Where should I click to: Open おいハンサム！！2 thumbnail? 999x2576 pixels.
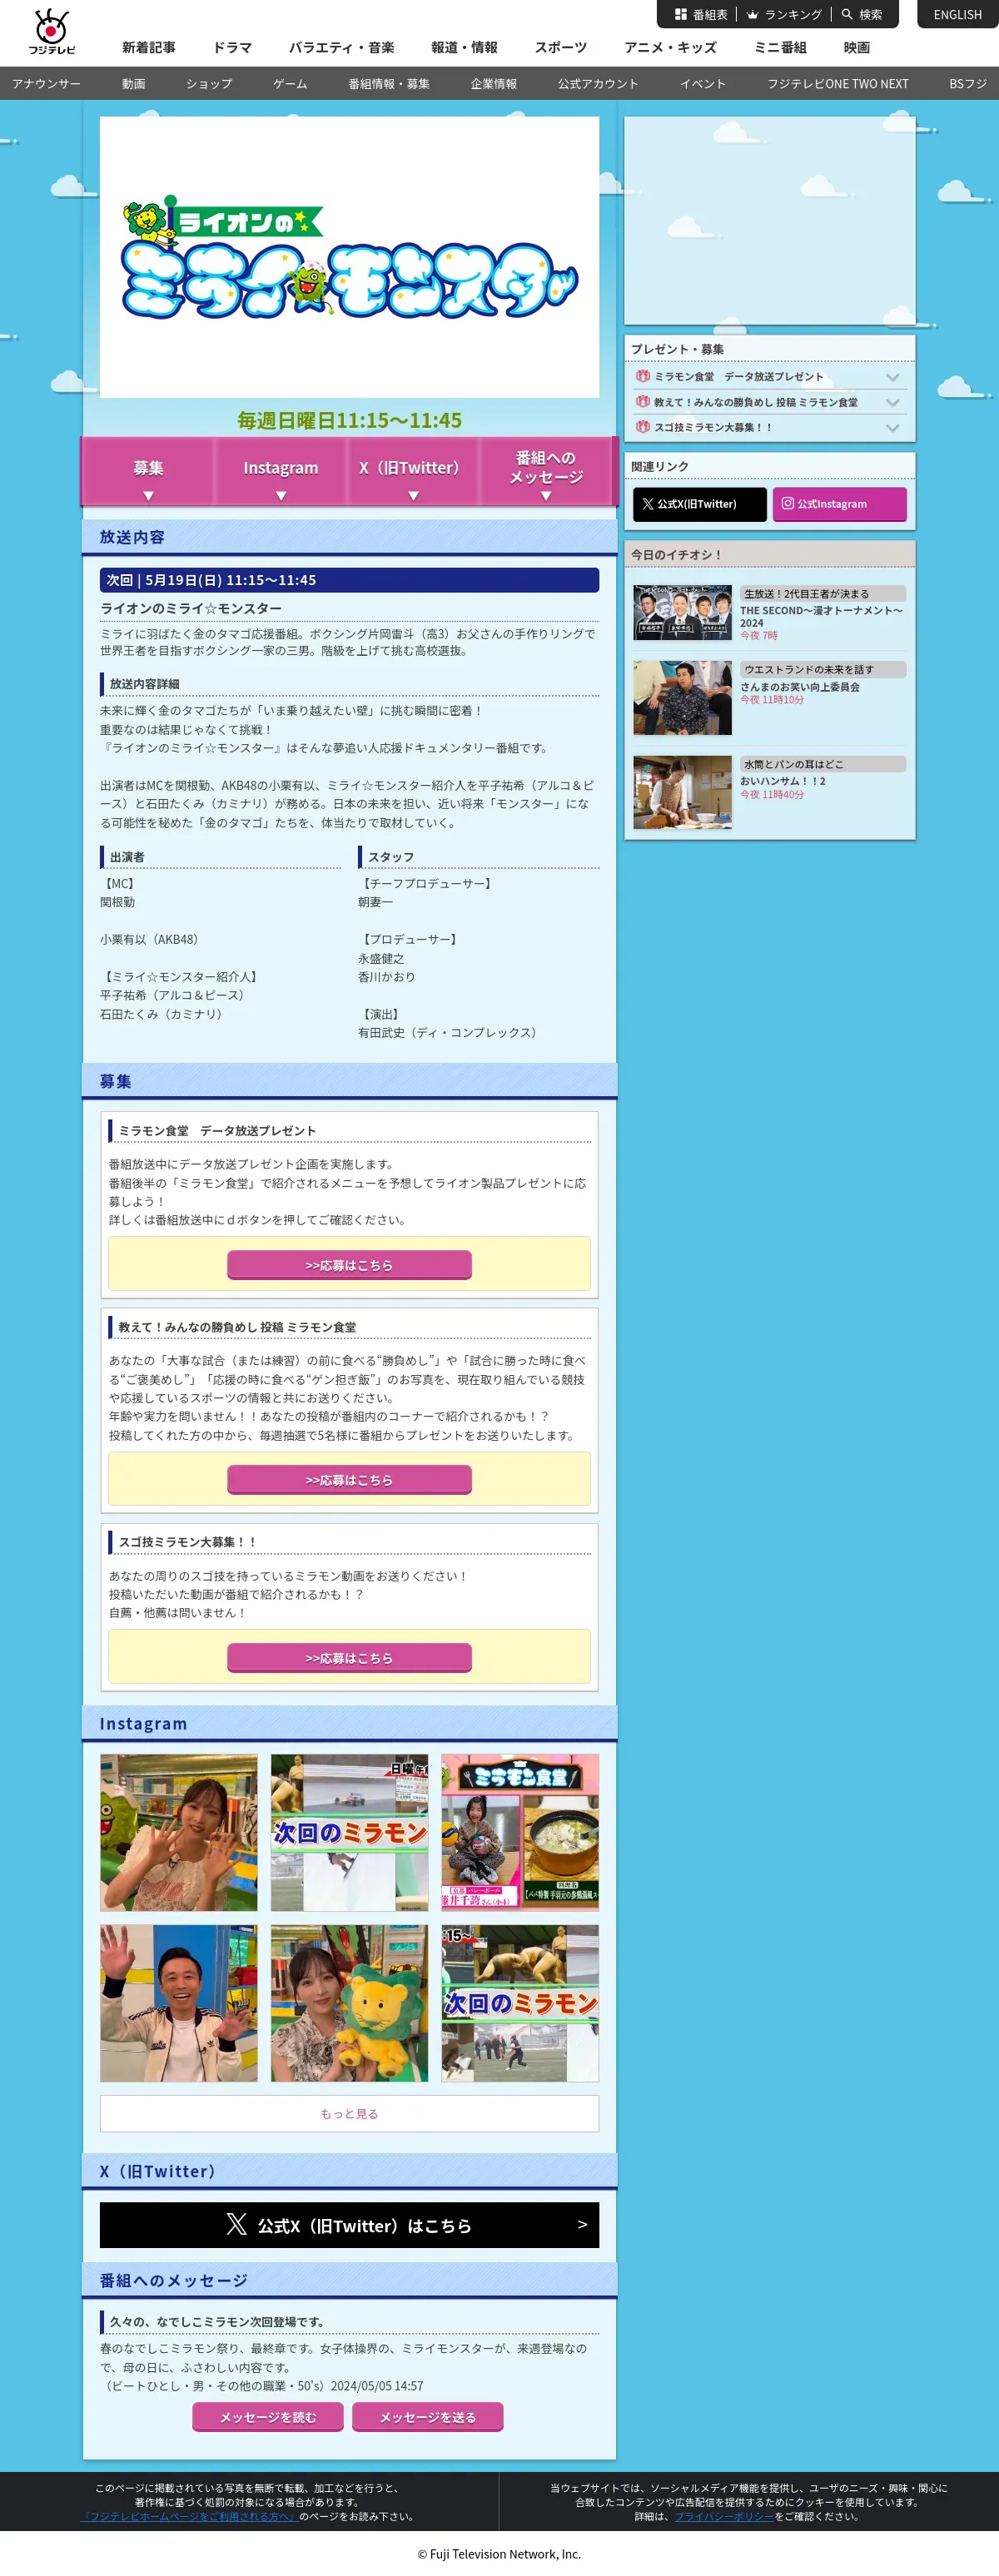click(x=682, y=792)
